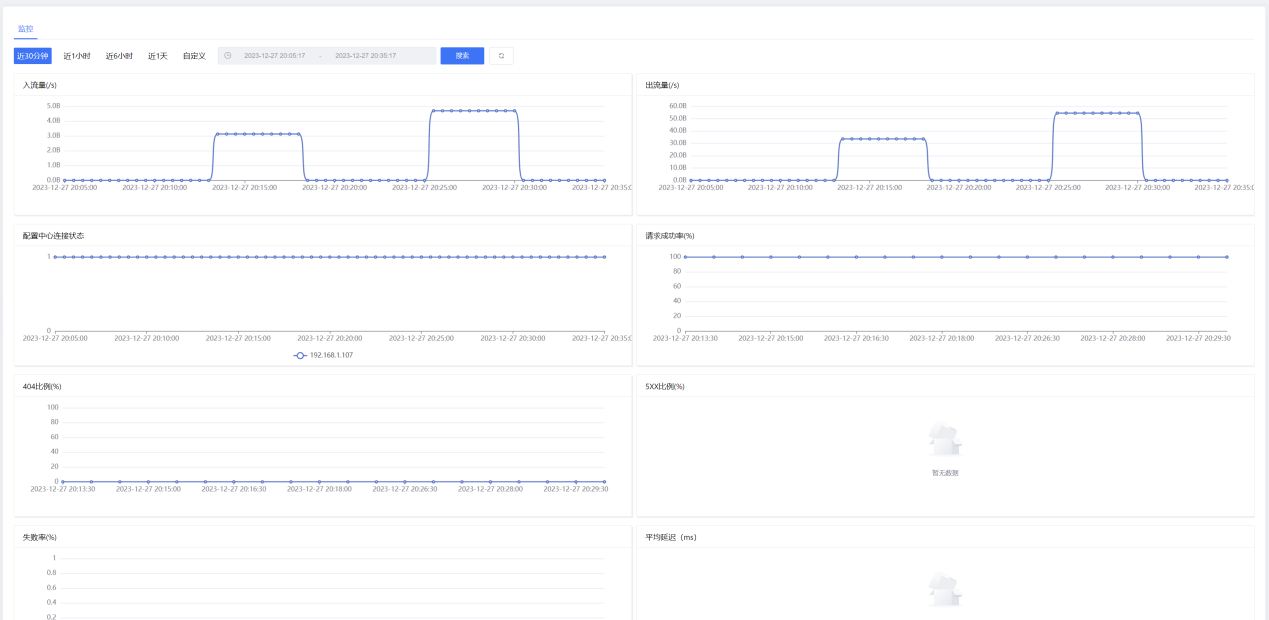The width and height of the screenshot is (1269, 620).
Task: Click the 50.0B axis label in 出流量 chart
Action: (678, 118)
